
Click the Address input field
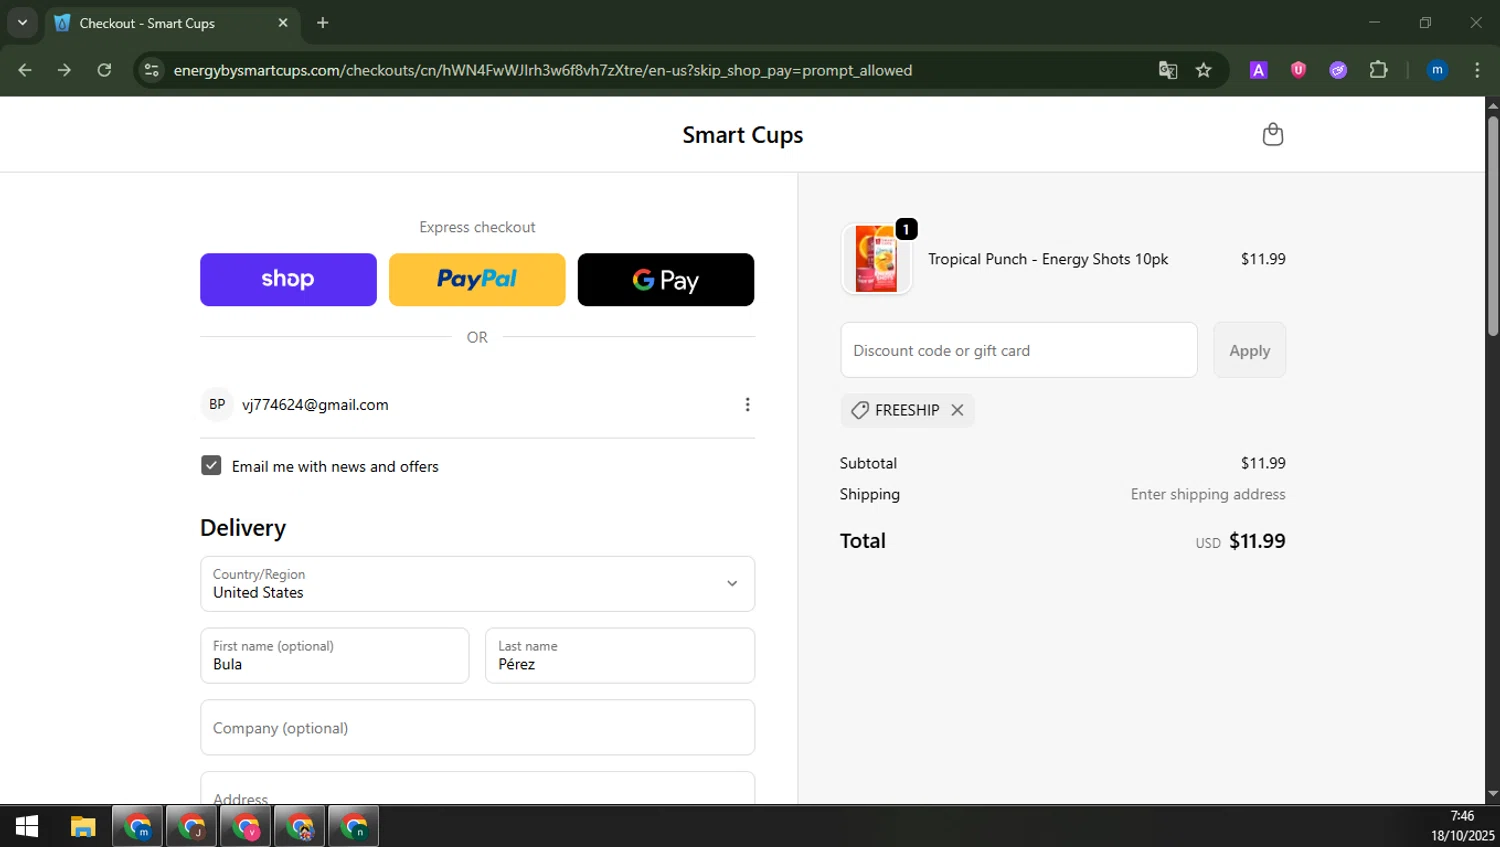coord(477,788)
